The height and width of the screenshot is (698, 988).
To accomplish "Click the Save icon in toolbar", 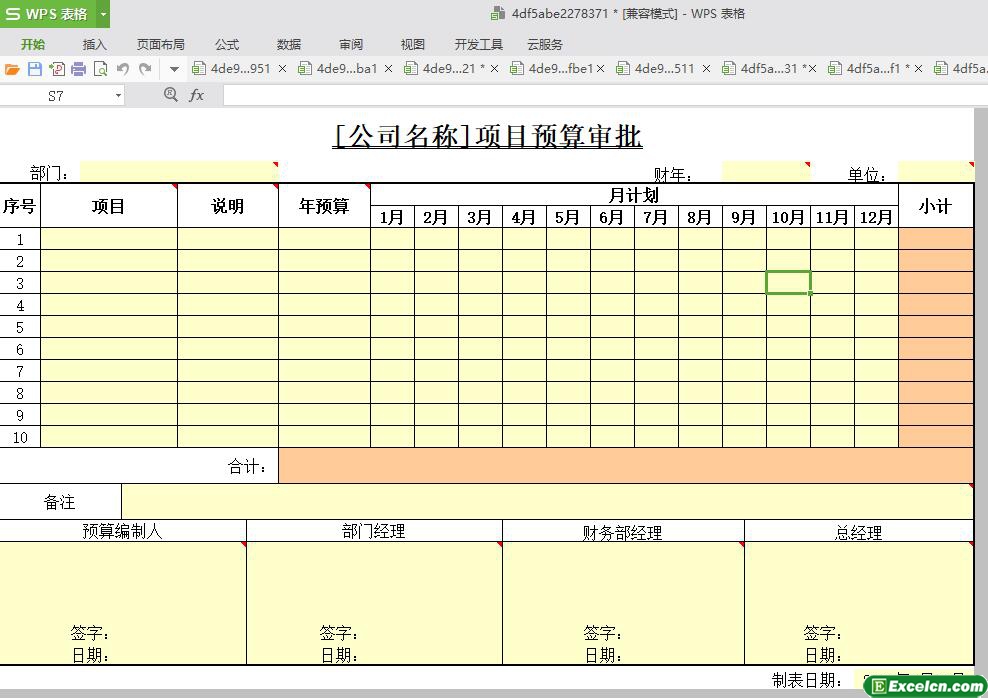I will (35, 69).
